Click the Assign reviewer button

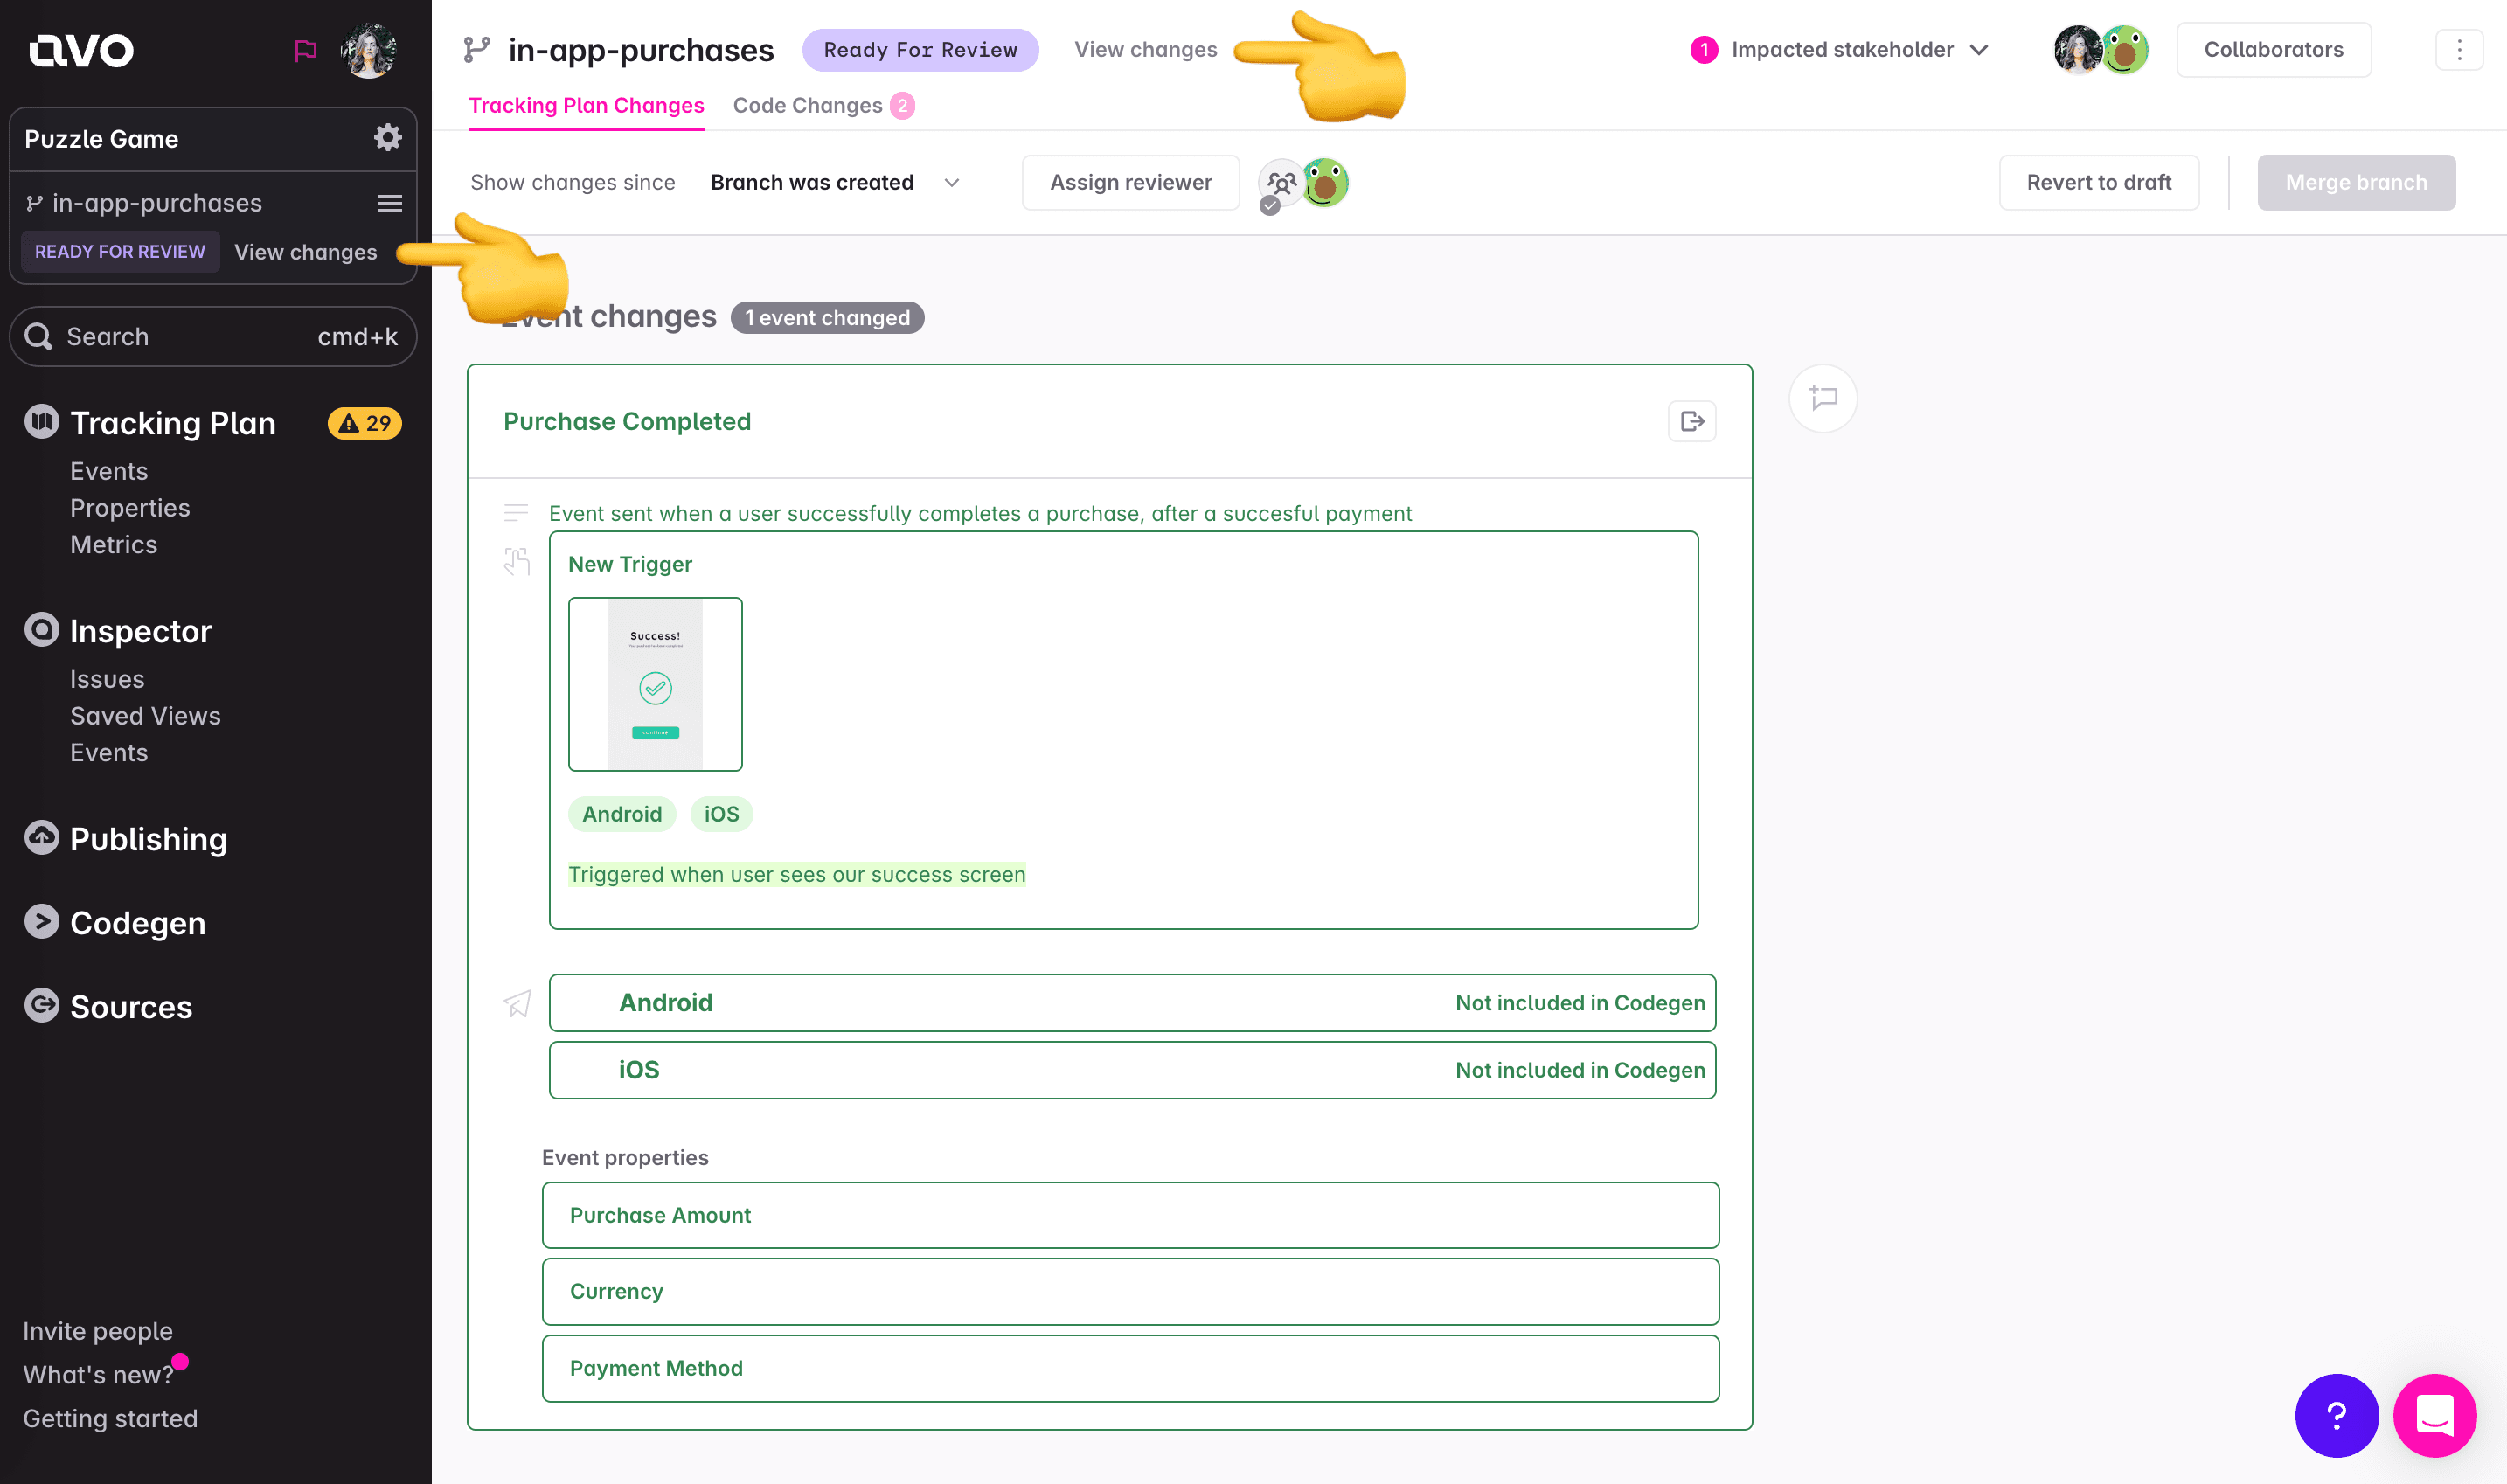[x=1130, y=182]
